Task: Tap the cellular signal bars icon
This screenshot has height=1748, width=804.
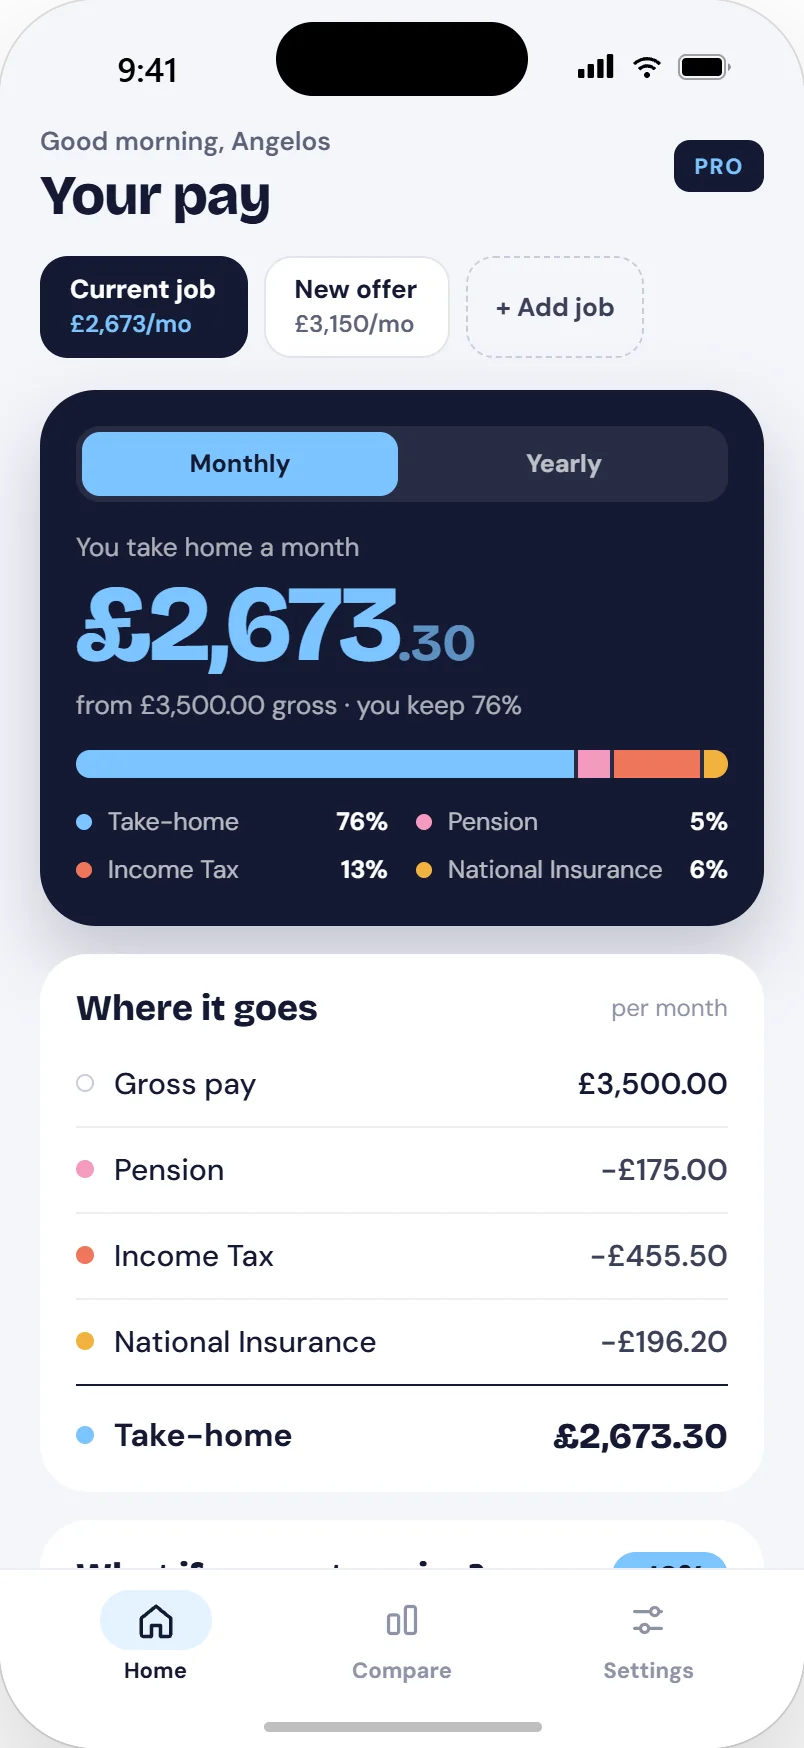Action: pos(596,67)
